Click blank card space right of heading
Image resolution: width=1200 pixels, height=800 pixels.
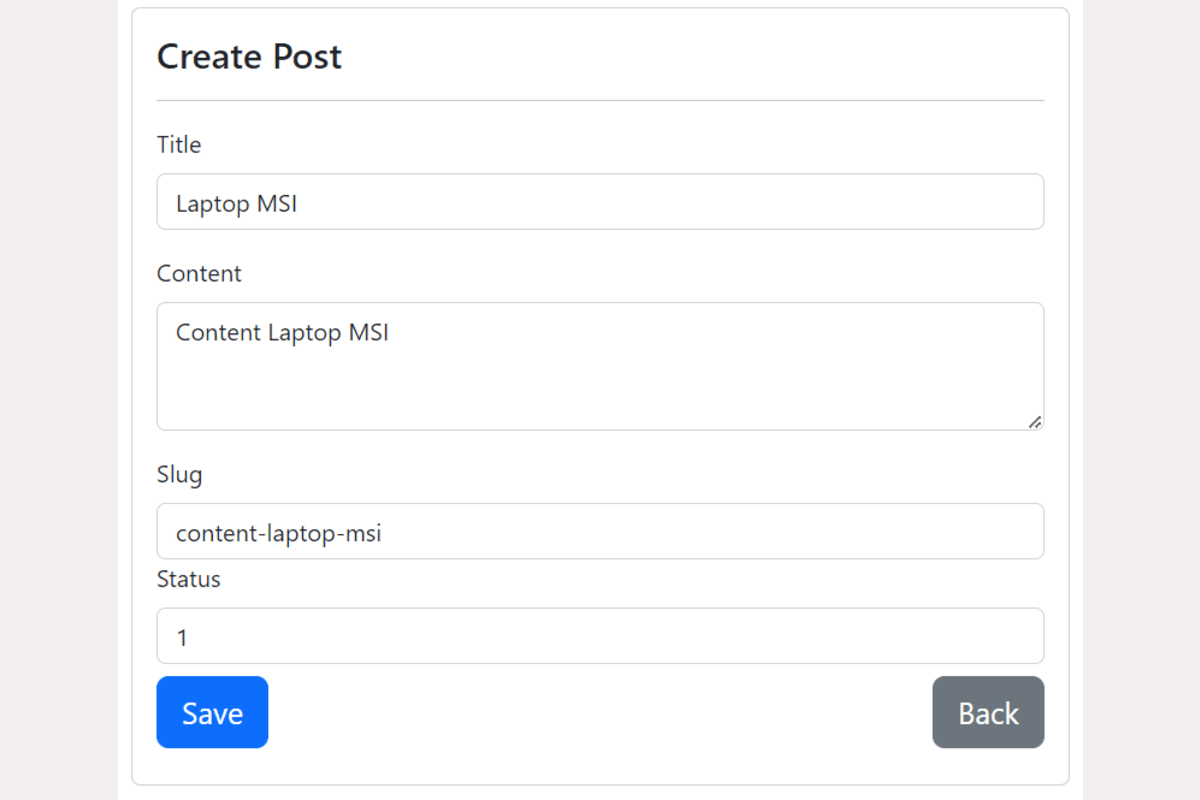(700, 57)
